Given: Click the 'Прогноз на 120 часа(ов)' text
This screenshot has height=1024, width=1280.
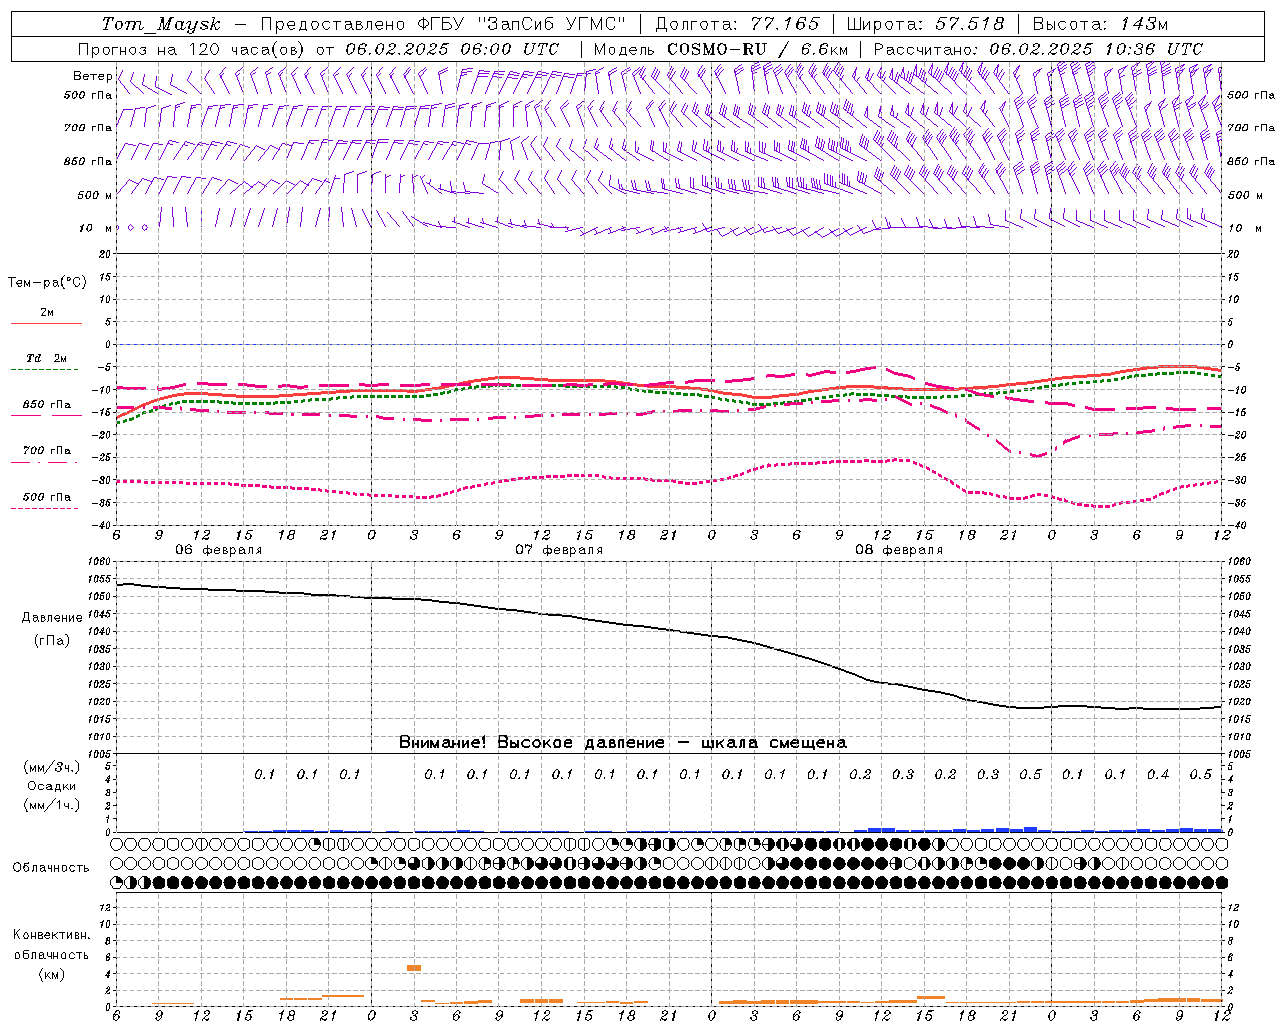Looking at the screenshot, I should (x=192, y=49).
